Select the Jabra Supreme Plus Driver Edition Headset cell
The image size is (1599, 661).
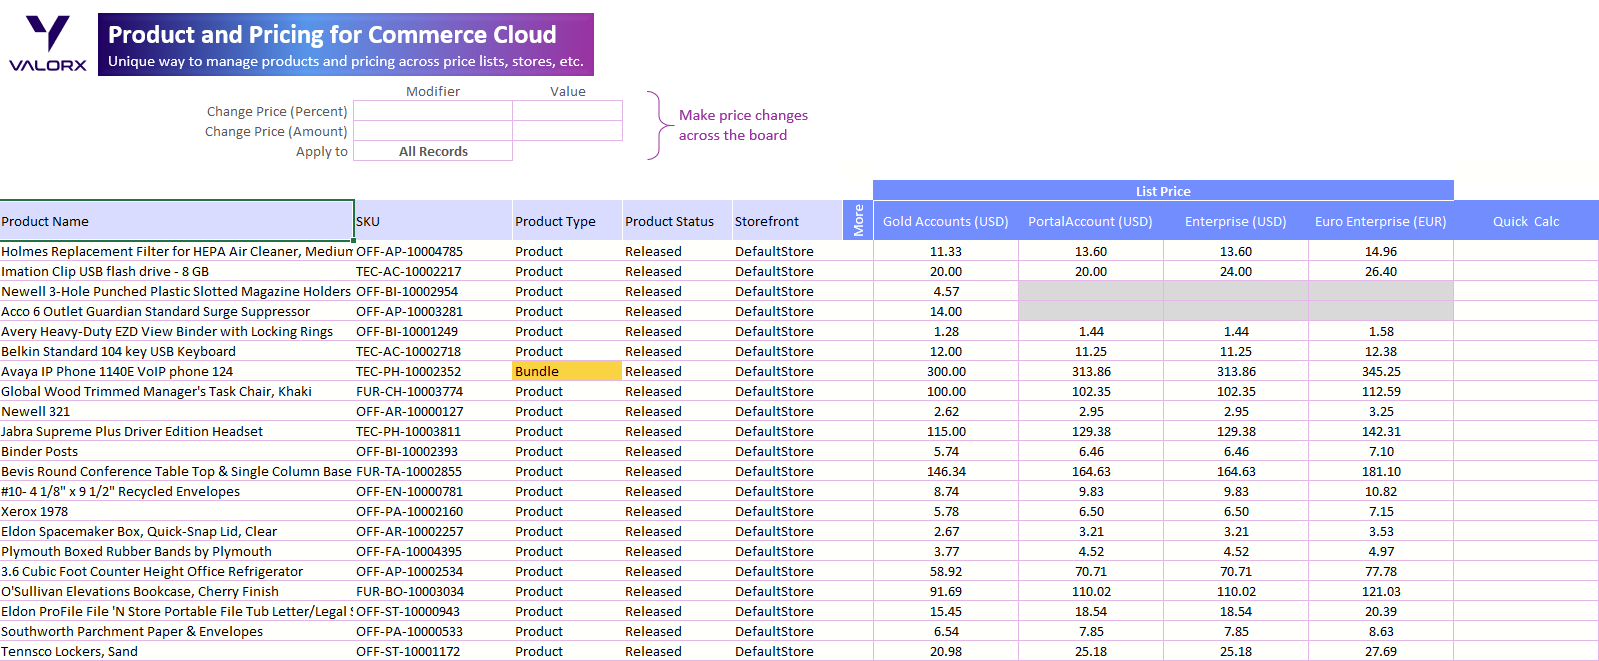(177, 431)
